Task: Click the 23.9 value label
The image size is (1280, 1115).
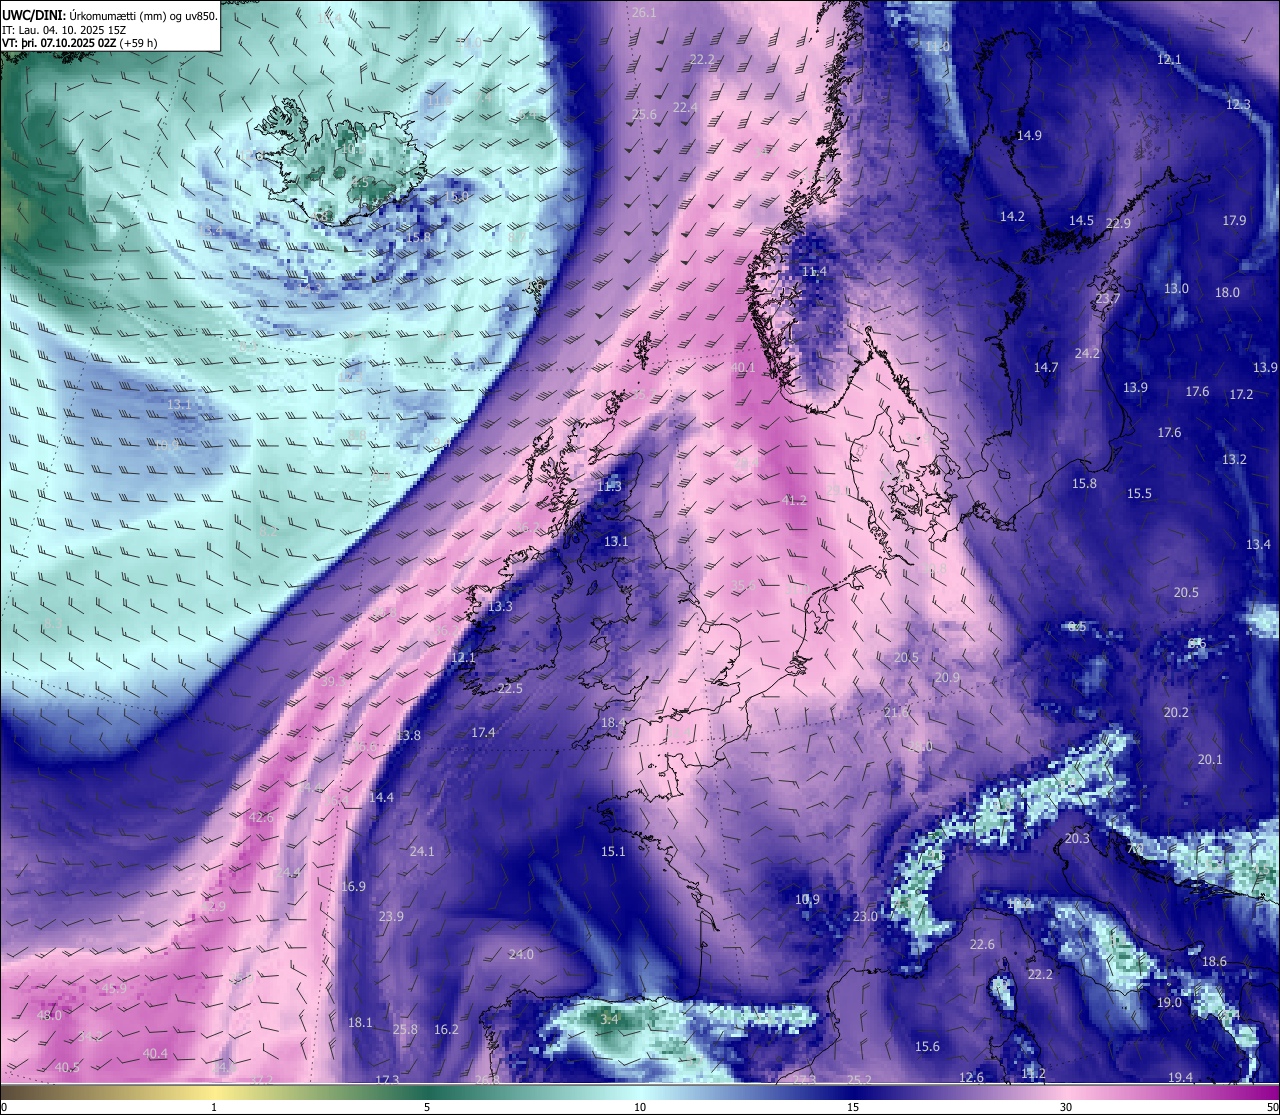Action: pos(391,917)
